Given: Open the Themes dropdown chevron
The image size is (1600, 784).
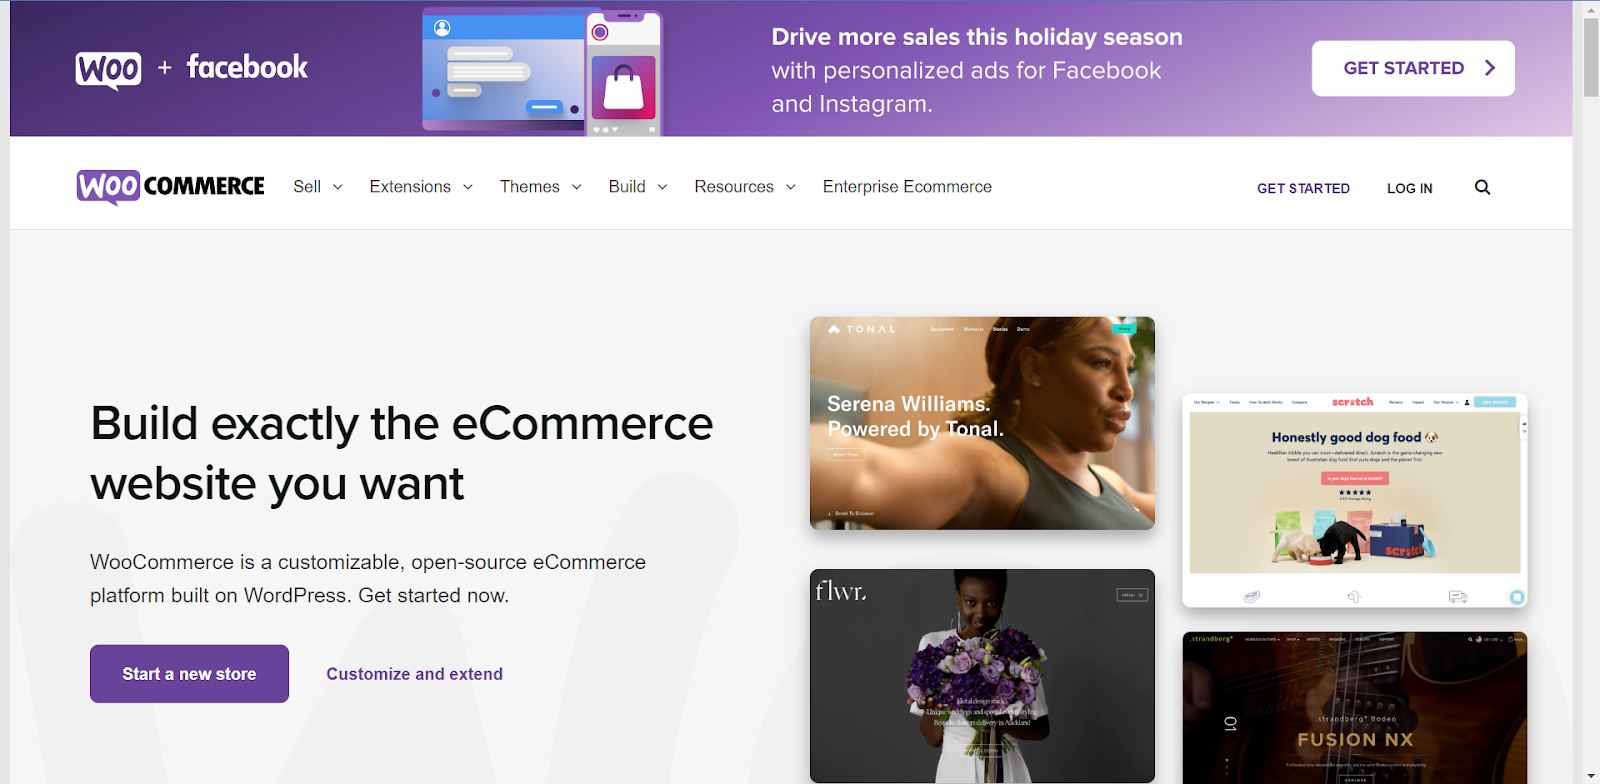Looking at the screenshot, I should coord(576,187).
